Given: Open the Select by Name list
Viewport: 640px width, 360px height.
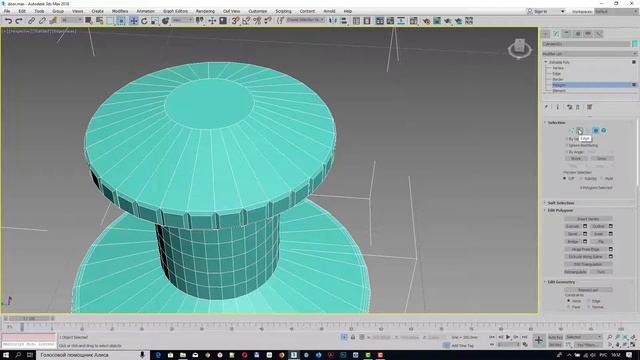Looking at the screenshot, I should [x=99, y=20].
